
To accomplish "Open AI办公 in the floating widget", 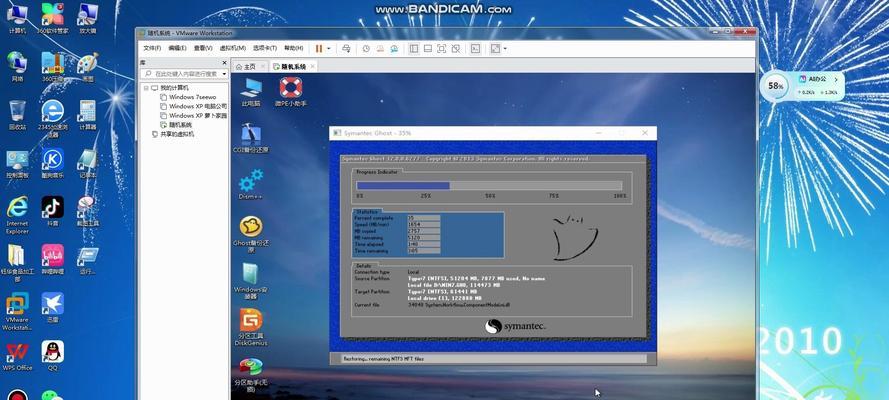I will [817, 79].
